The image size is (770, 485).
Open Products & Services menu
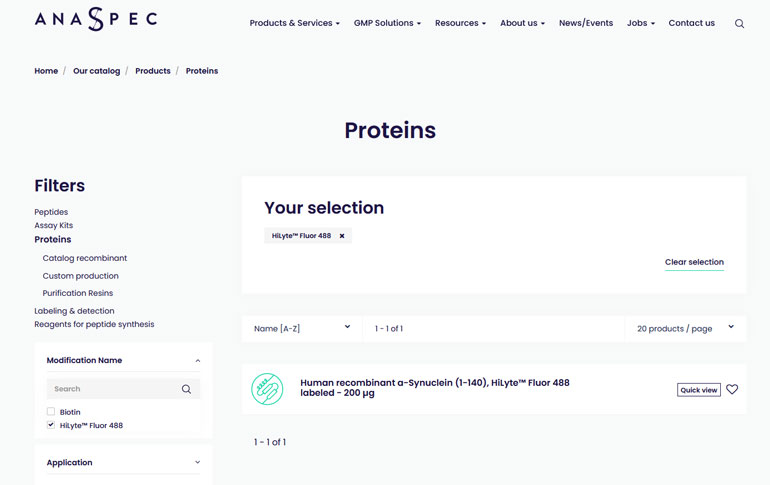[x=295, y=23]
